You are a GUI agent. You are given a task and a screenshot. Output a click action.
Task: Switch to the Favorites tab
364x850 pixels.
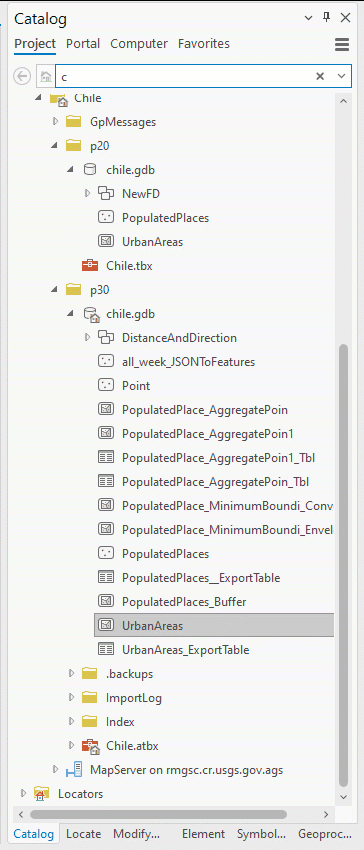click(x=204, y=43)
